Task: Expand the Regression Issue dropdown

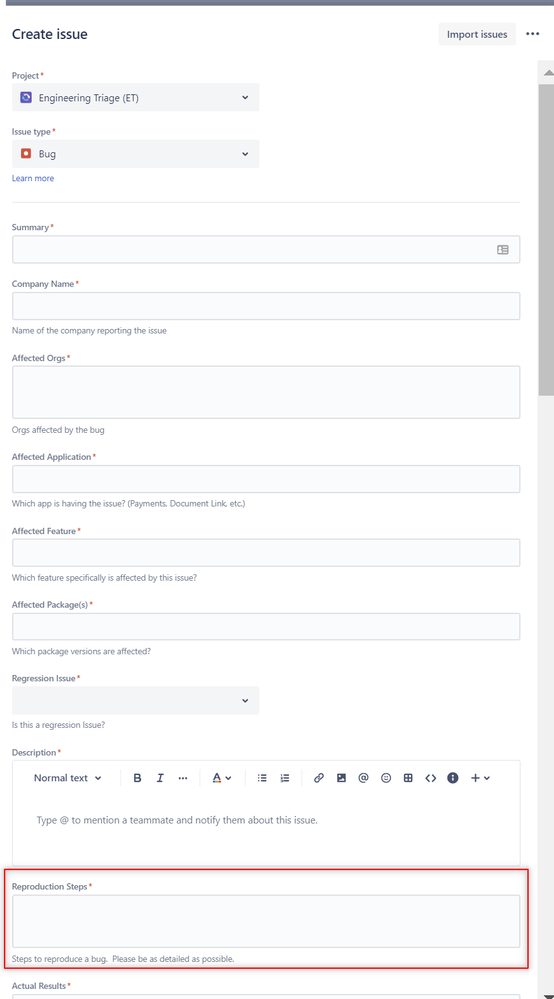Action: [136, 700]
